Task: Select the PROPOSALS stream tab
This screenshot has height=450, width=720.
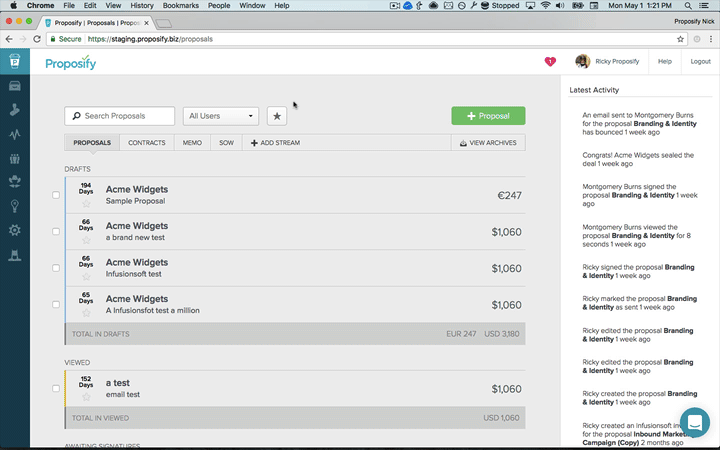Action: (x=92, y=143)
